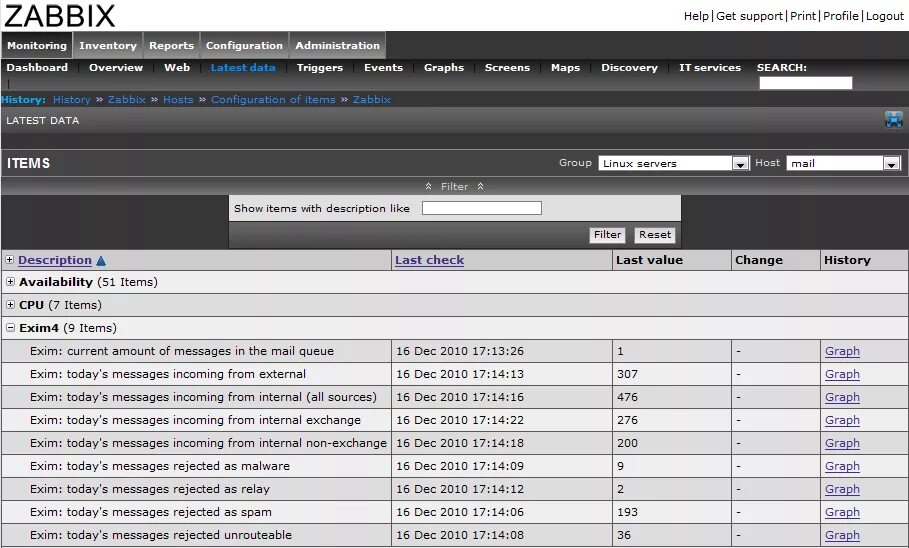
Task: Collapse the Exim4 group
Action: [10, 328]
